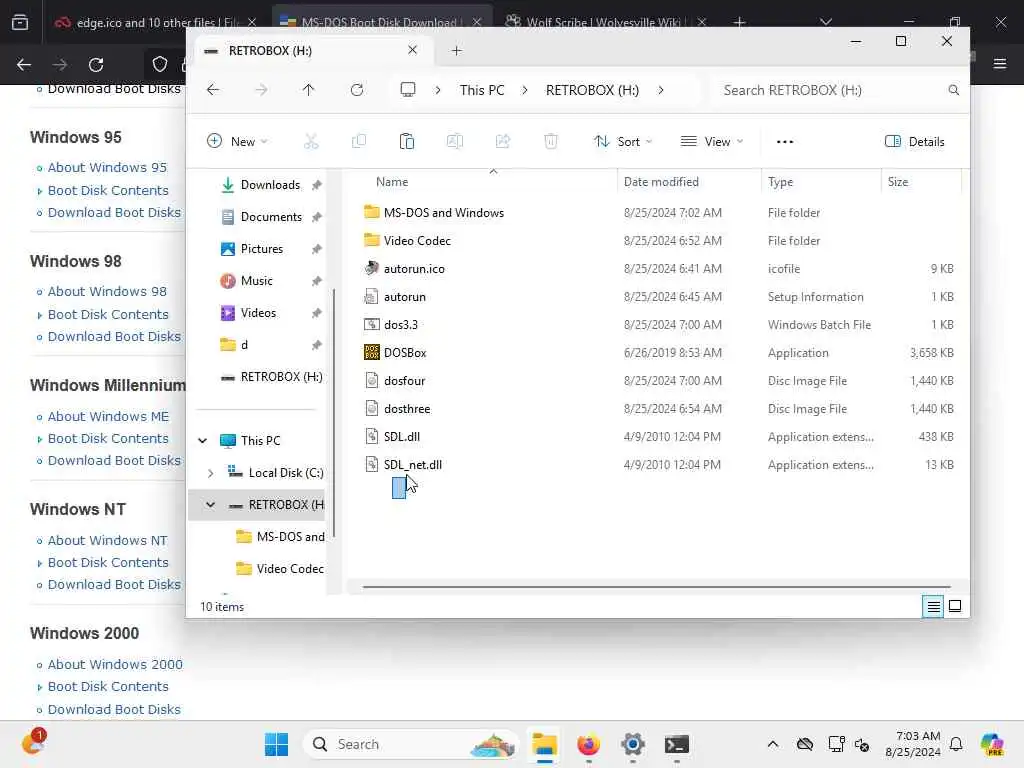Open About Windows 2000 link
The height and width of the screenshot is (768, 1024).
(115, 665)
